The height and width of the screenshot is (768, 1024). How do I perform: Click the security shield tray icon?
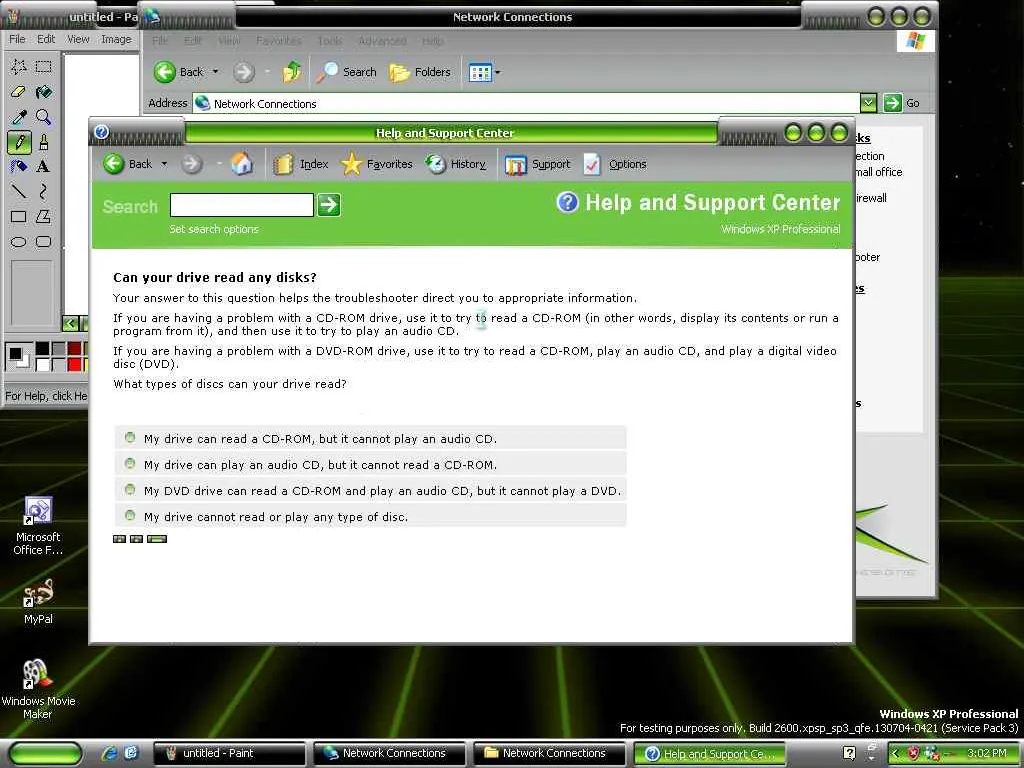point(914,753)
